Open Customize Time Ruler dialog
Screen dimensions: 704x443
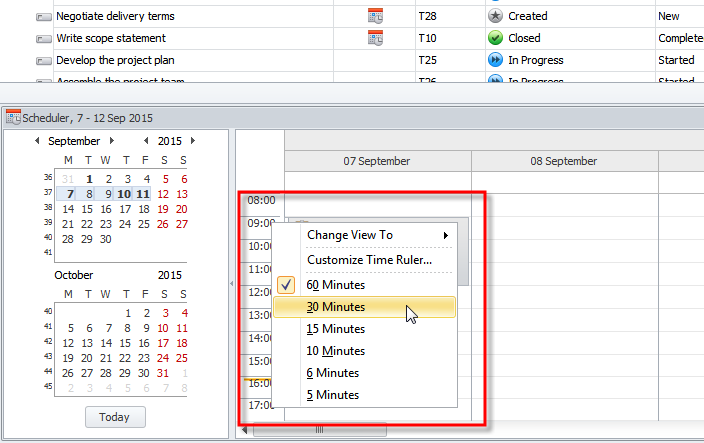tap(369, 260)
